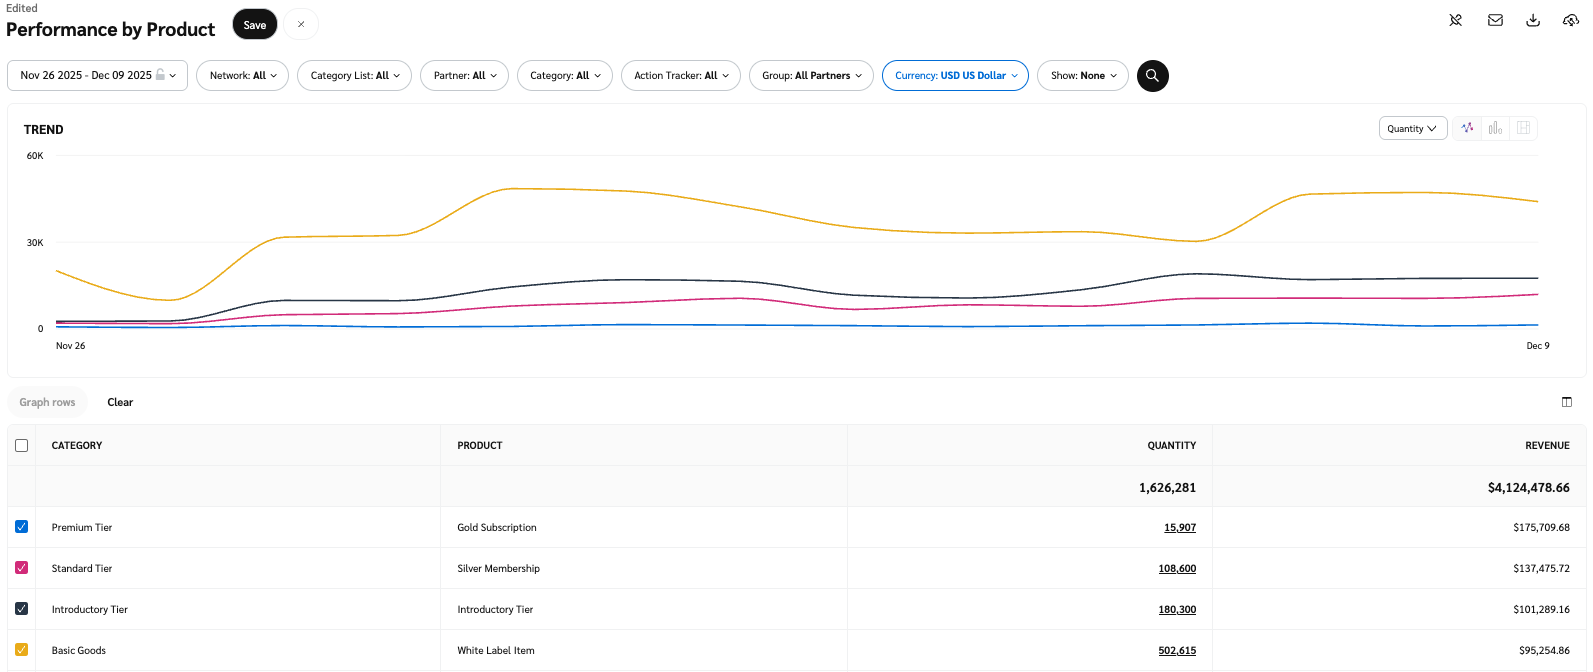
Task: Open the Quantity metric dropdown
Action: 1411,129
